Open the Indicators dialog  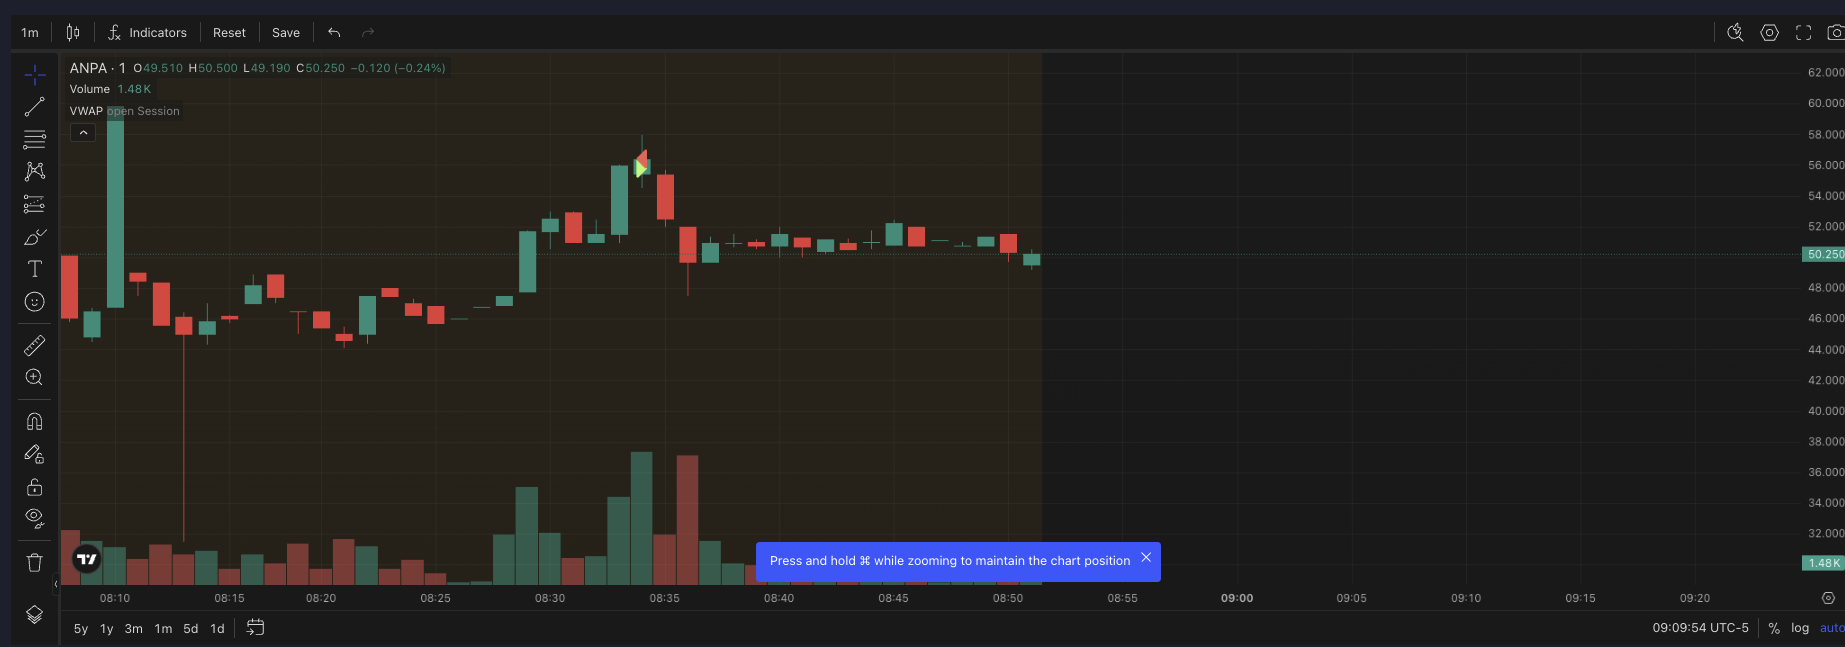tap(148, 33)
